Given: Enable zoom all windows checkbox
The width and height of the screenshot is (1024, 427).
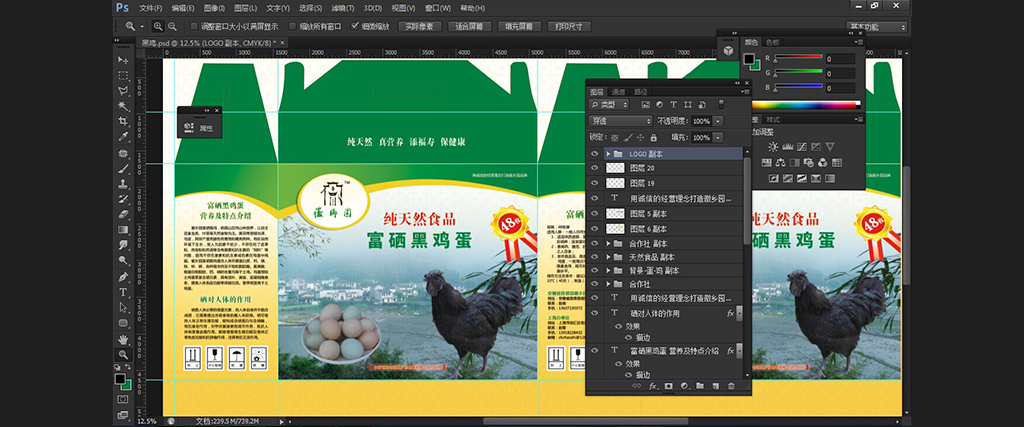Looking at the screenshot, I should [x=293, y=27].
